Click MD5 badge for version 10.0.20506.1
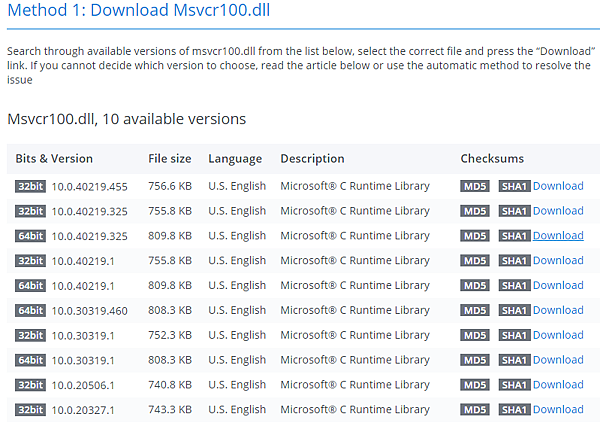Viewport: 600px width, 423px height. [x=475, y=385]
